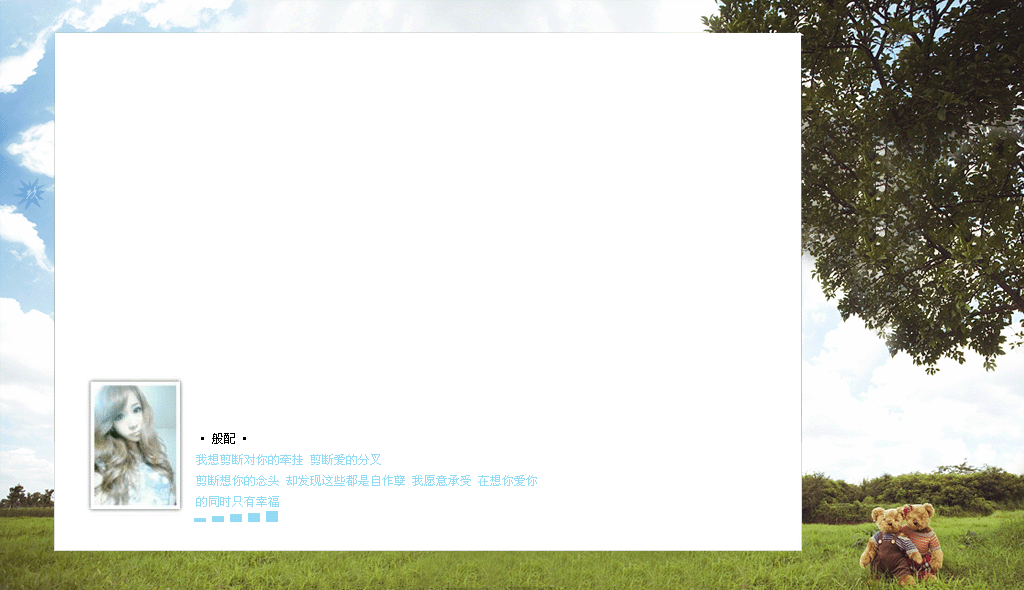Click the lyric "我愿意承受"
1024x590 pixels.
(x=441, y=481)
